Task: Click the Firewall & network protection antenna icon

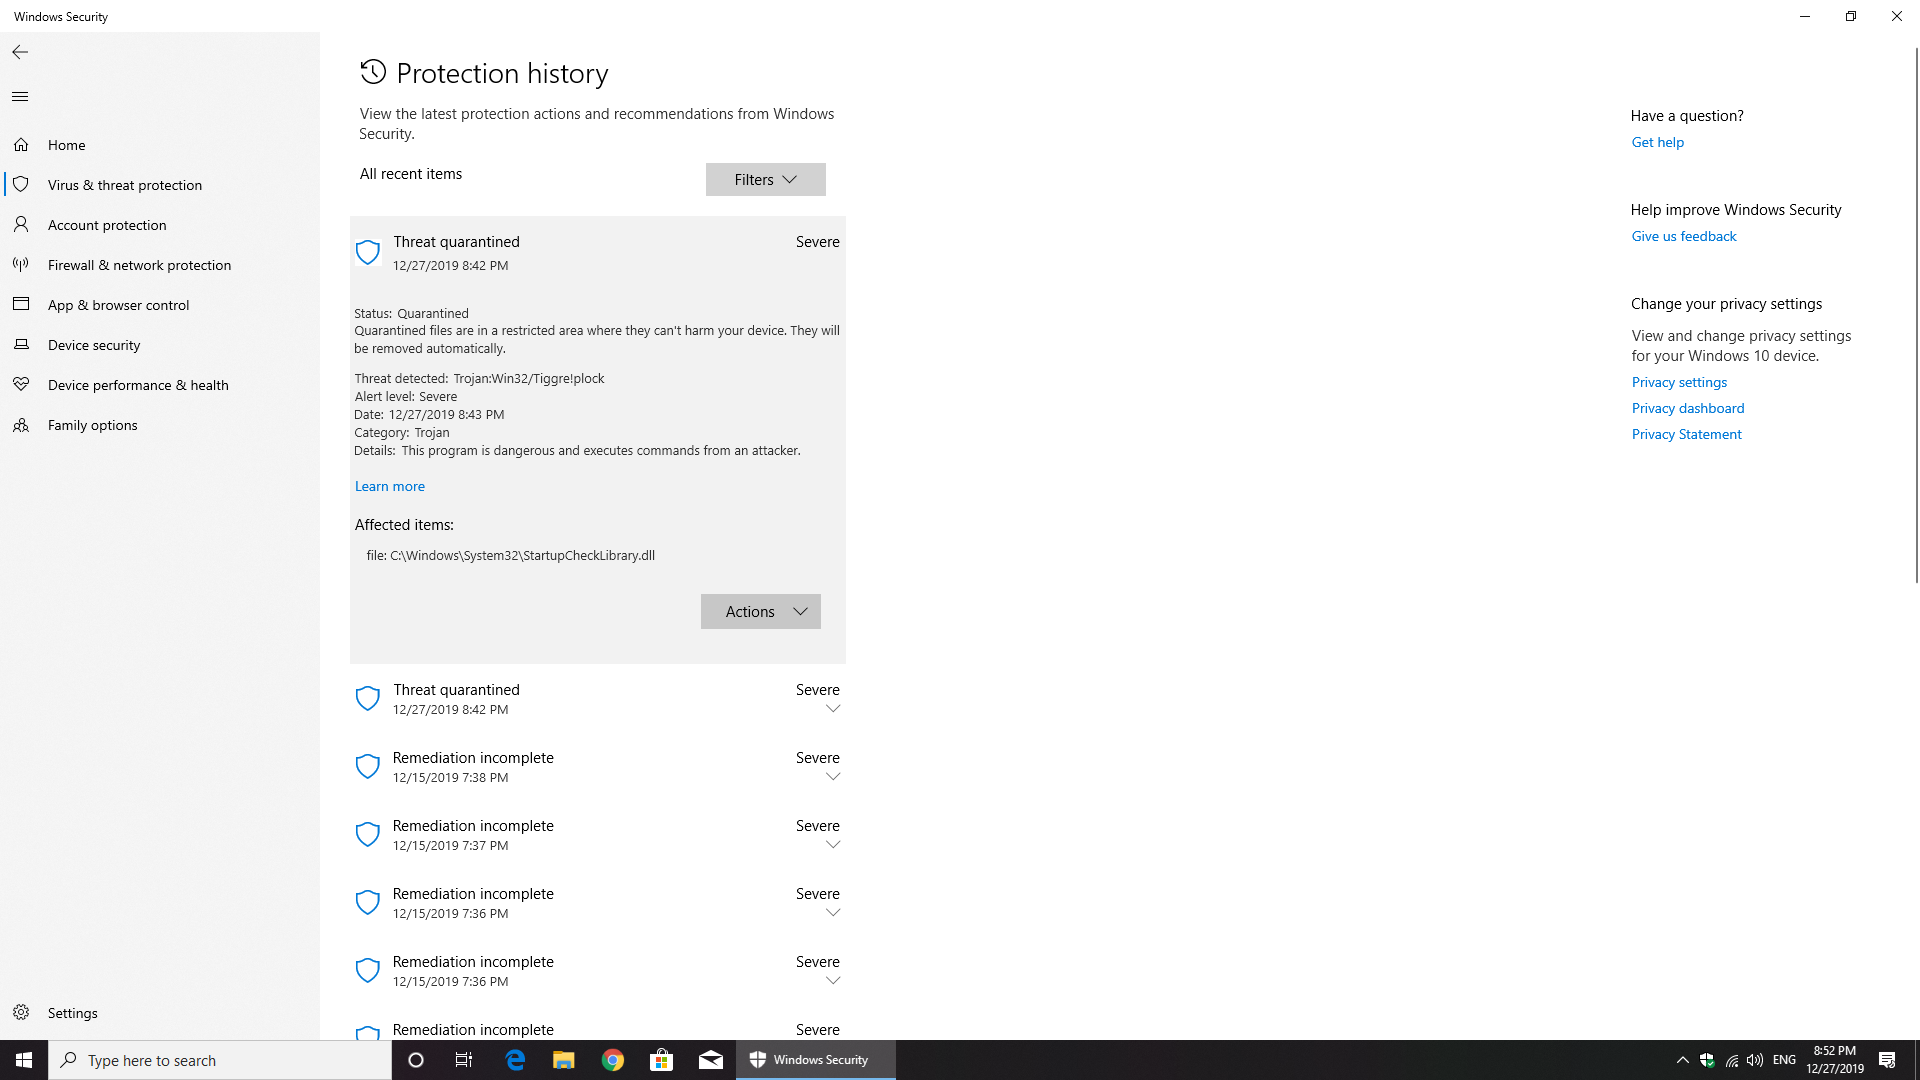Action: coord(21,265)
